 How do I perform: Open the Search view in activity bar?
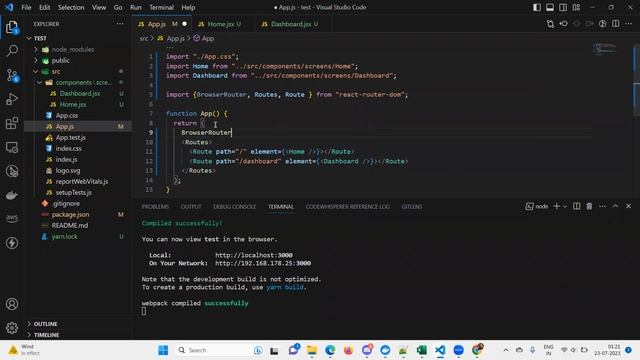pyautogui.click(x=12, y=51)
